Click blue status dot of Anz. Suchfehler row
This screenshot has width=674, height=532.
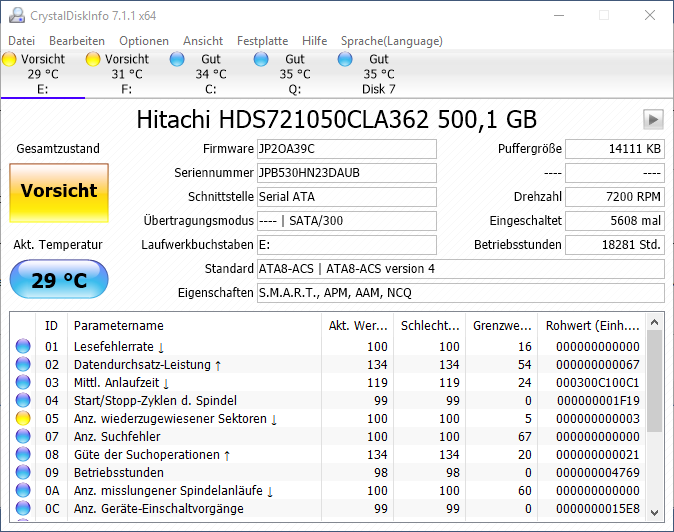click(x=23, y=437)
